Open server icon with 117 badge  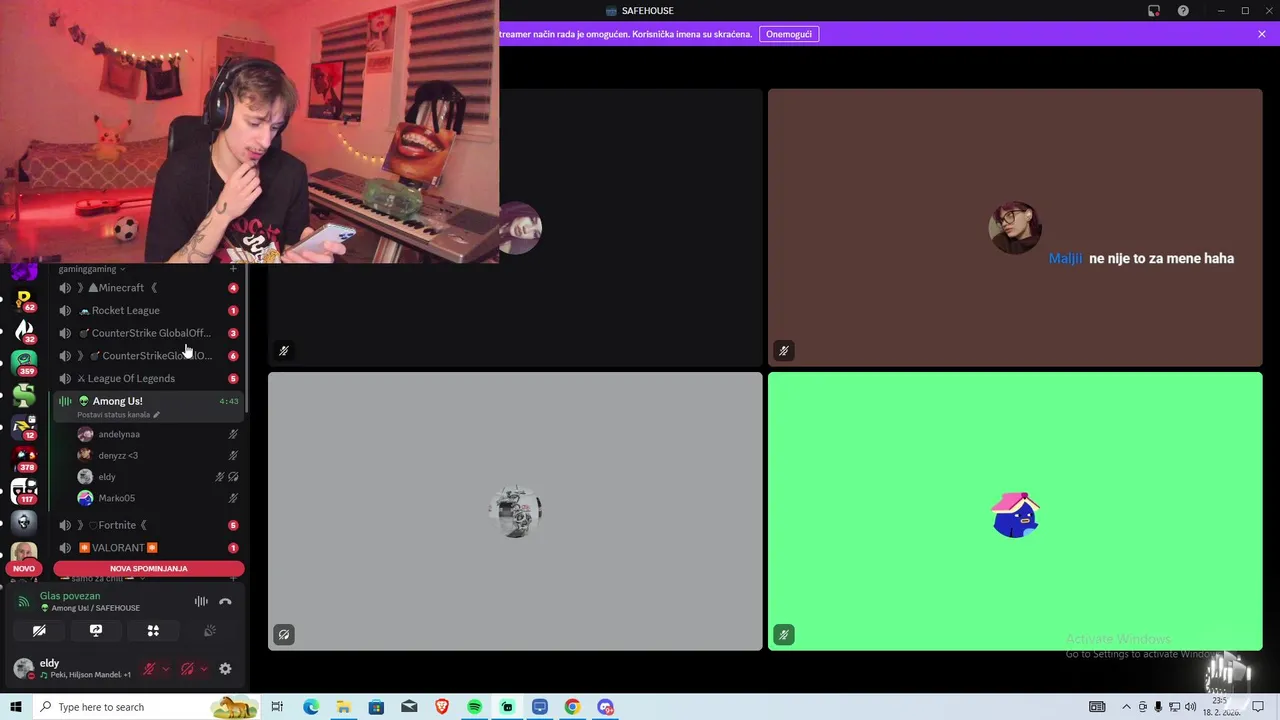coord(24,491)
